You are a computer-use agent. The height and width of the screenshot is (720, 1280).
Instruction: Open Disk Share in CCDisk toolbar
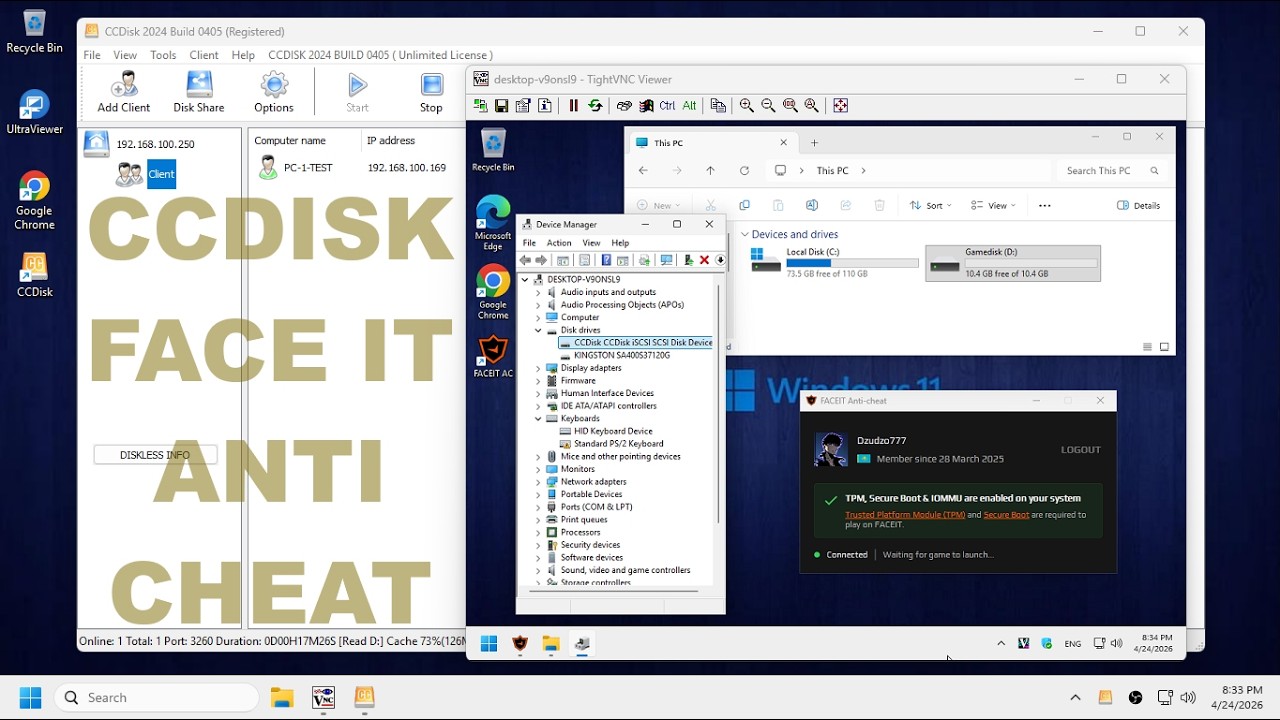199,92
